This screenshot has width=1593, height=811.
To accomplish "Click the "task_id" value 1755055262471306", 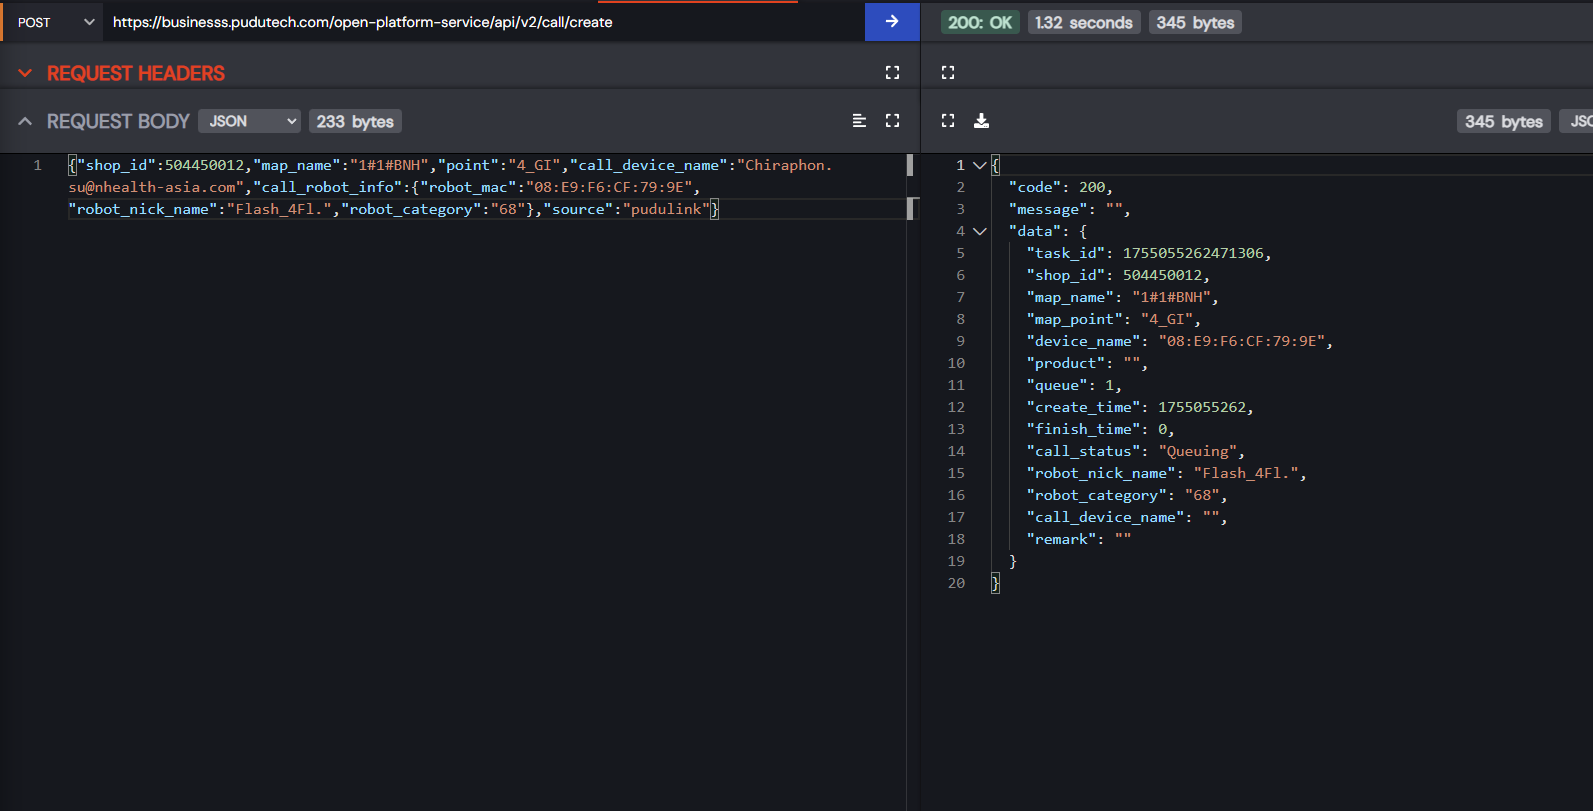I will (1193, 253).
